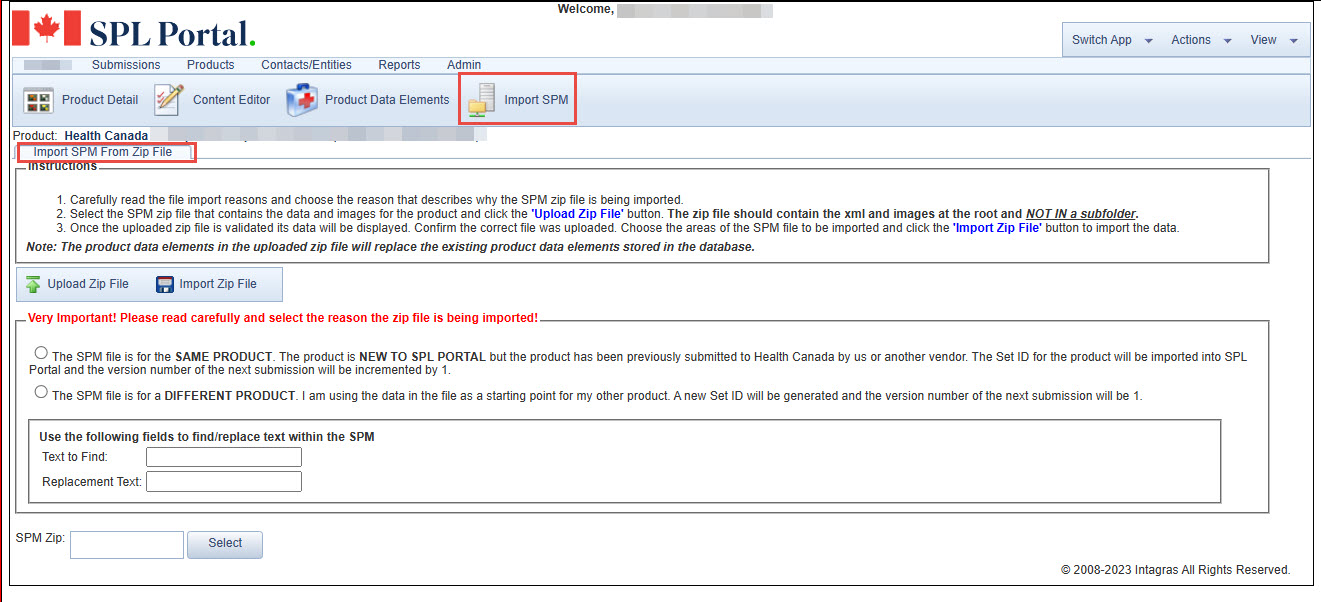Open the Contacts/Entities menu
1321x602 pixels.
(306, 65)
